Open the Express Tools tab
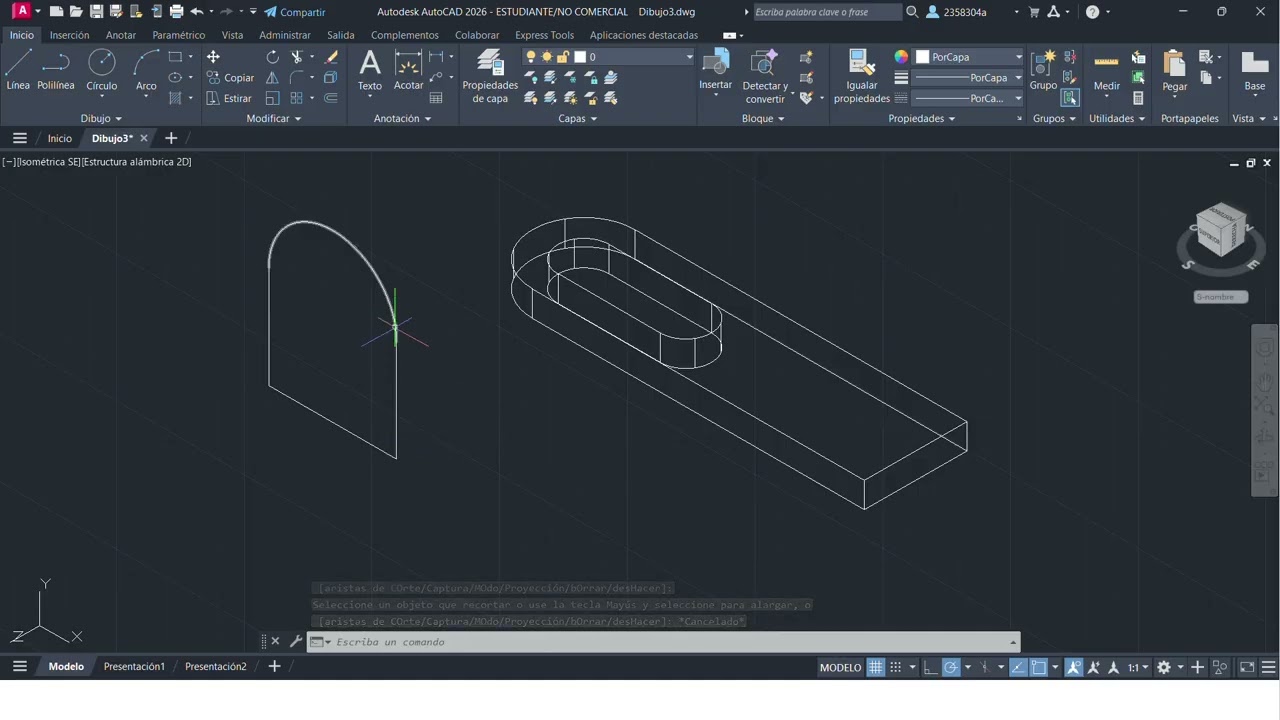Image resolution: width=1280 pixels, height=720 pixels. (545, 35)
